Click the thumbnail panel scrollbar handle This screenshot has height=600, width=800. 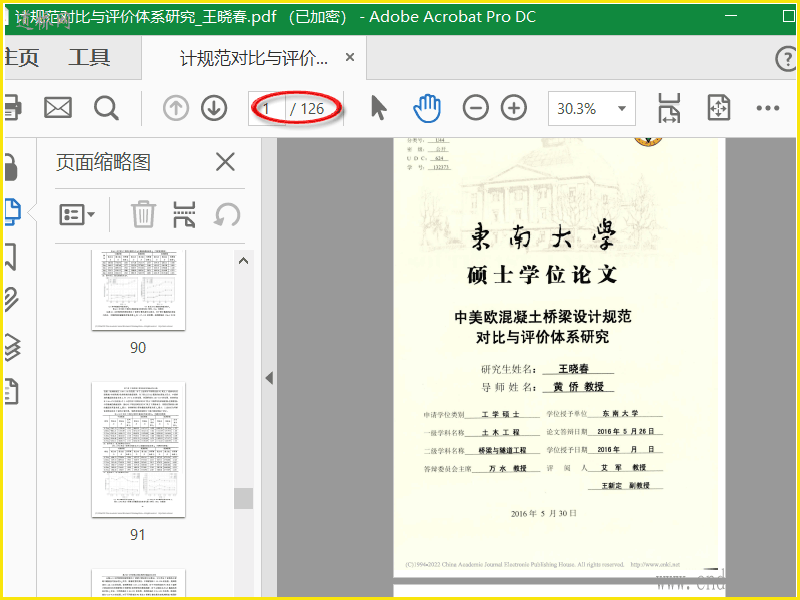243,498
